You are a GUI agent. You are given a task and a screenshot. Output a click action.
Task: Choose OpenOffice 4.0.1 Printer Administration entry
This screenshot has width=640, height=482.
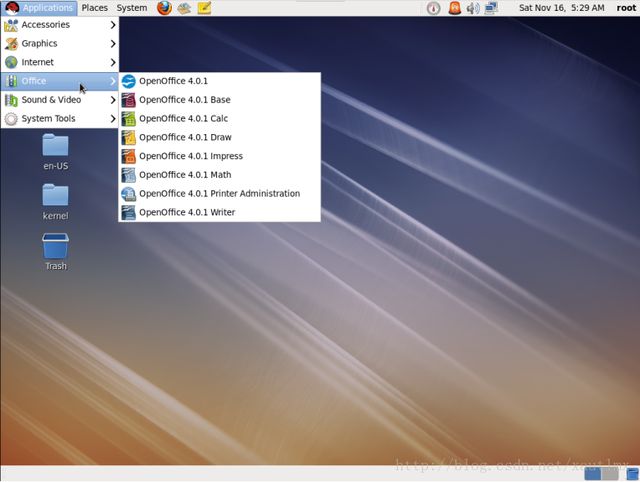[220, 194]
